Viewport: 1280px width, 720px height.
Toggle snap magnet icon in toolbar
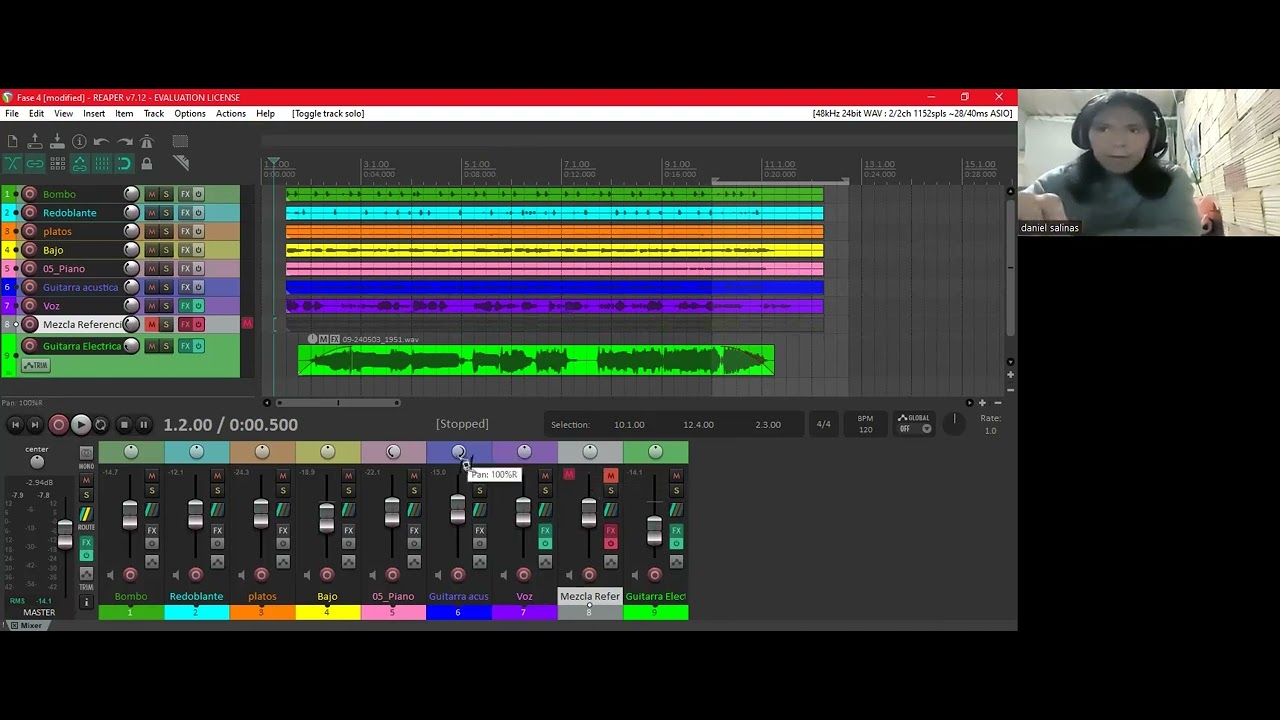(124, 163)
